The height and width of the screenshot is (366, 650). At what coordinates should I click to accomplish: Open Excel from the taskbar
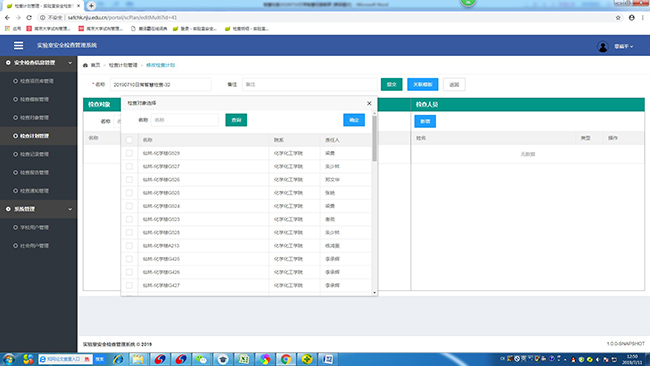coord(244,359)
